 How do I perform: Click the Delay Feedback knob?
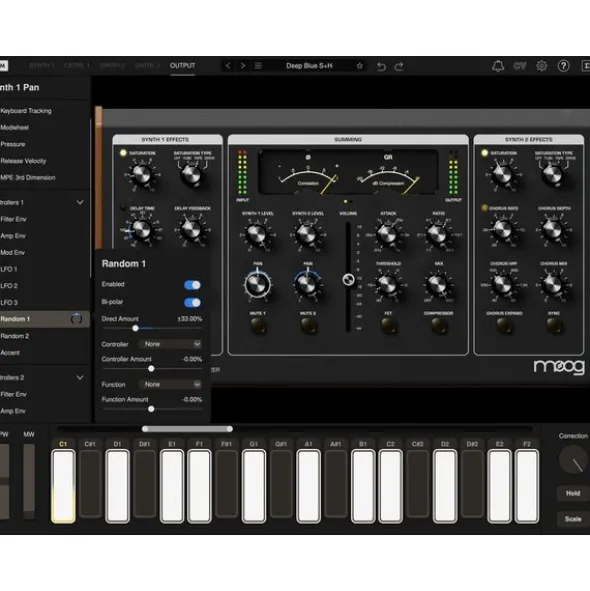pyautogui.click(x=191, y=230)
